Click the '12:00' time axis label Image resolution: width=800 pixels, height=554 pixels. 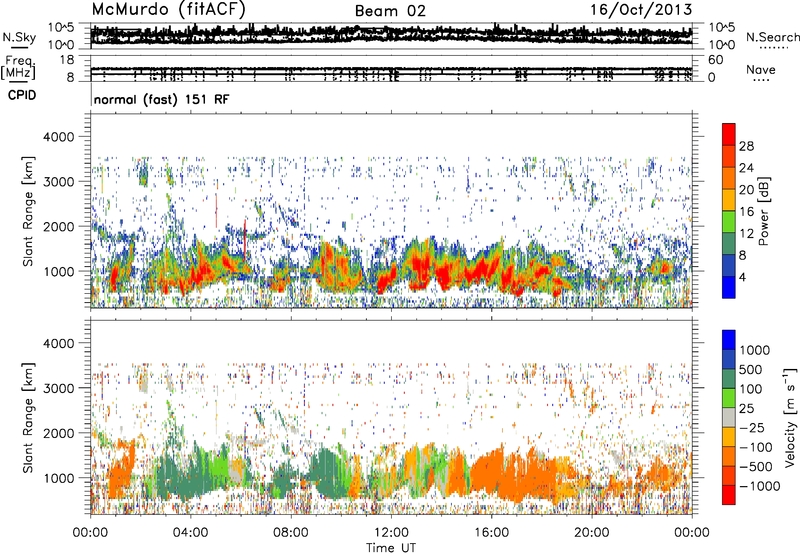coord(391,533)
